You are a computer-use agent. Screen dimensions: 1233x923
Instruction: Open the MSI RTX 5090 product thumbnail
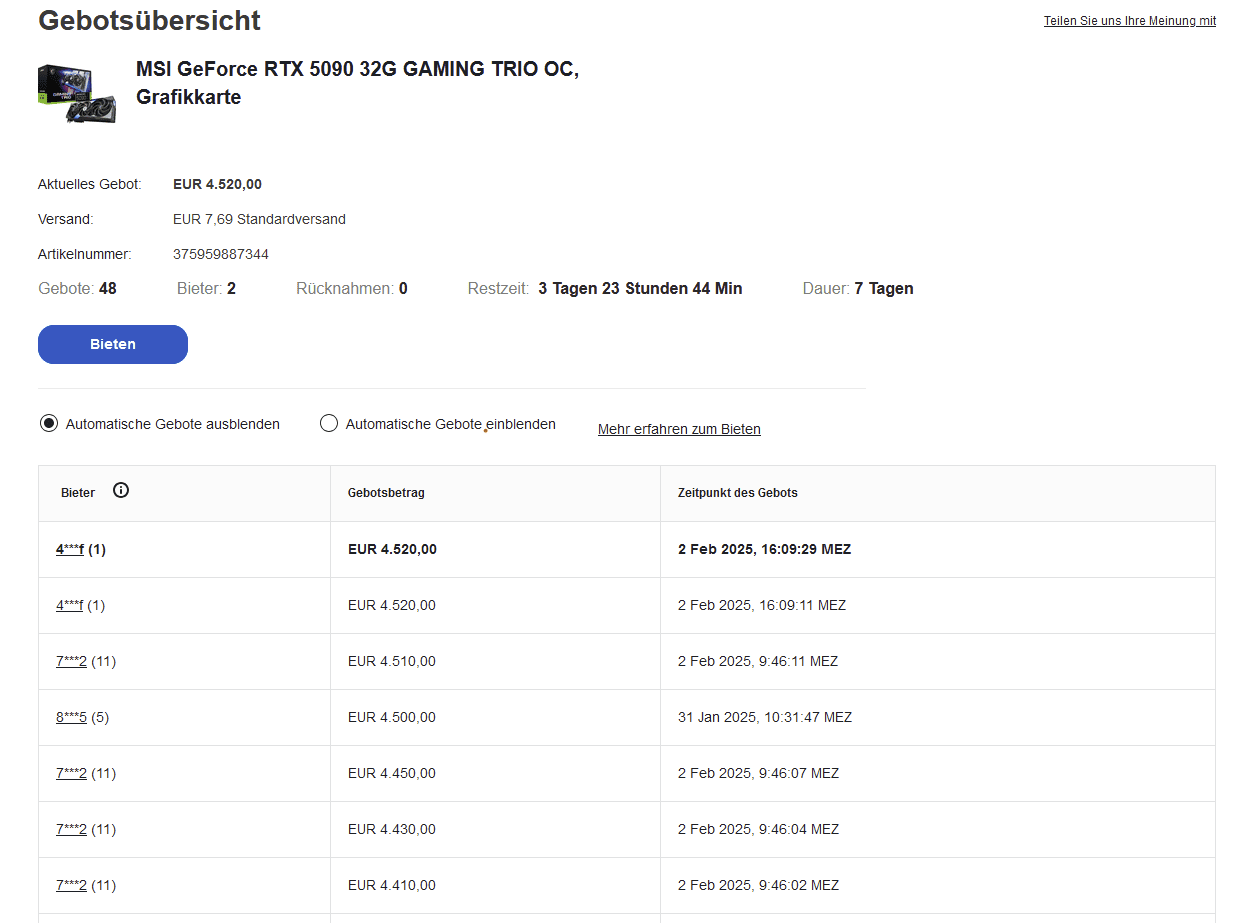pyautogui.click(x=77, y=93)
